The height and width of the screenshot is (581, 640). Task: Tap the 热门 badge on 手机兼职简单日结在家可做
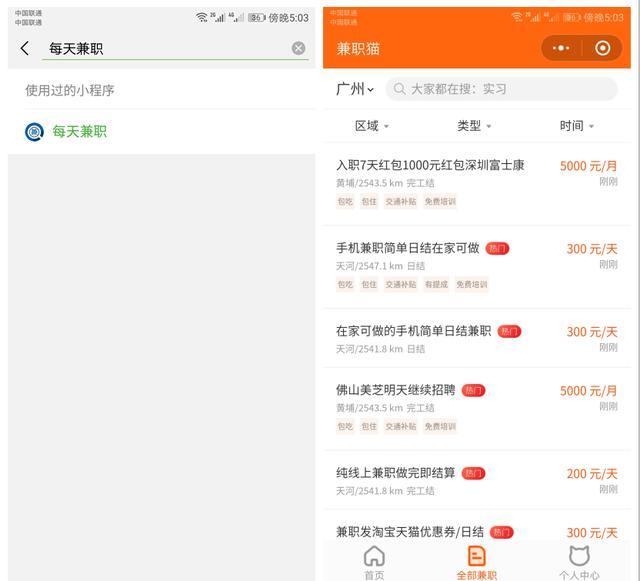(x=497, y=248)
